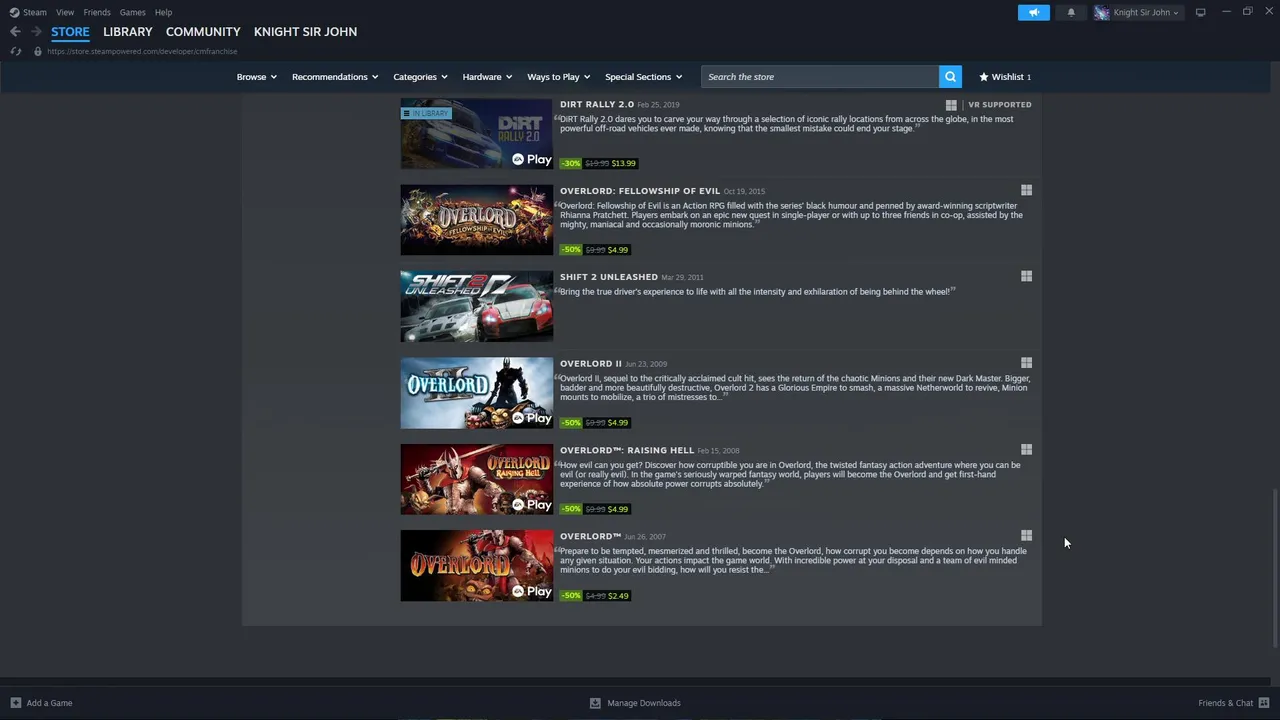Click the Windows icon on the DiRT Rally 2.0 row
This screenshot has width=1280, height=720.
[951, 105]
